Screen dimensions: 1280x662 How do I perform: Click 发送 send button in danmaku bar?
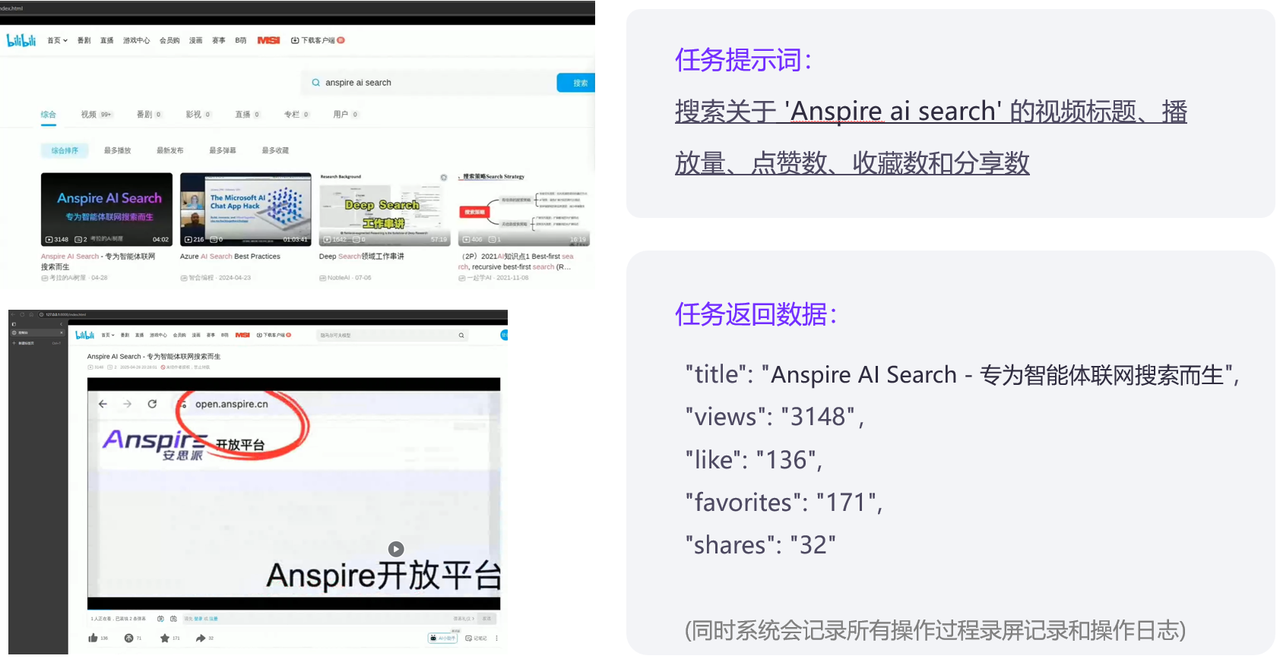point(487,619)
